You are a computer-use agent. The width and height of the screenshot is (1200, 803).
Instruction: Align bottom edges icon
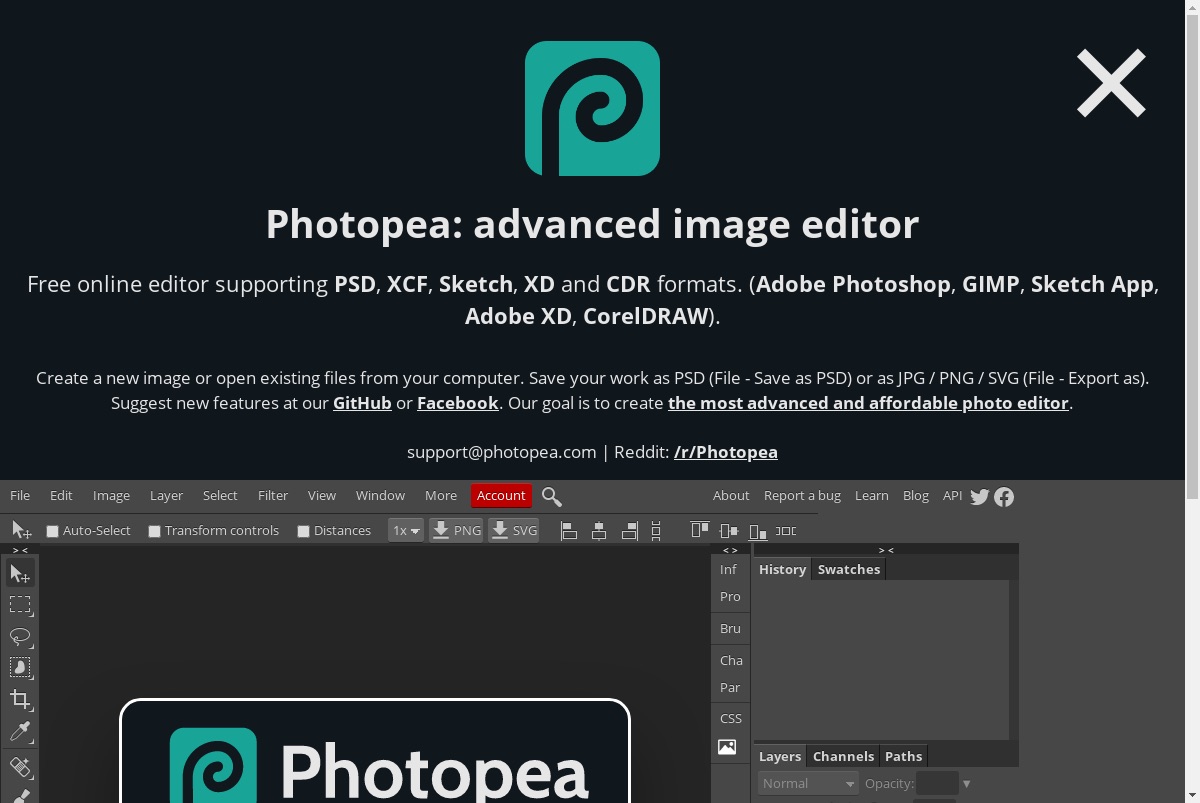pos(758,531)
